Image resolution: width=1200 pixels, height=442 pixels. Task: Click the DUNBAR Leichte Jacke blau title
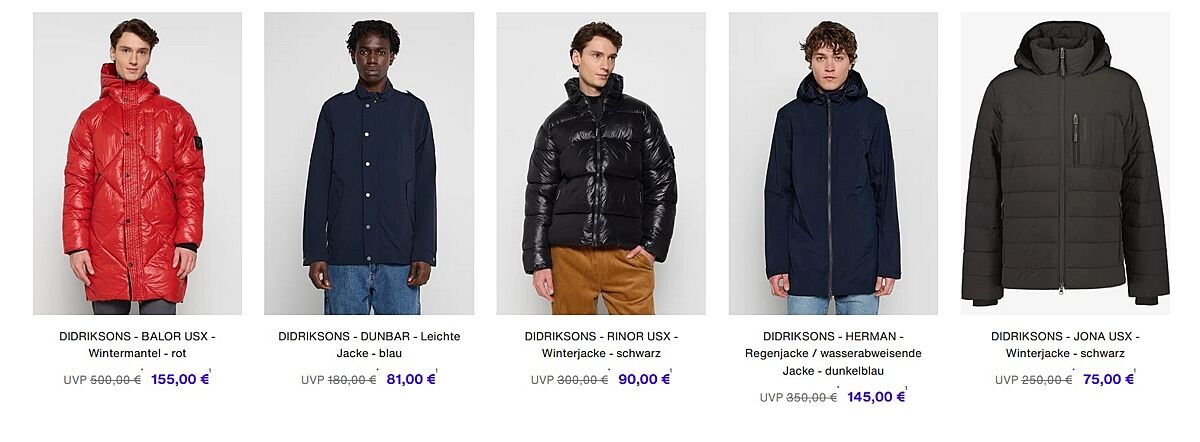point(369,345)
